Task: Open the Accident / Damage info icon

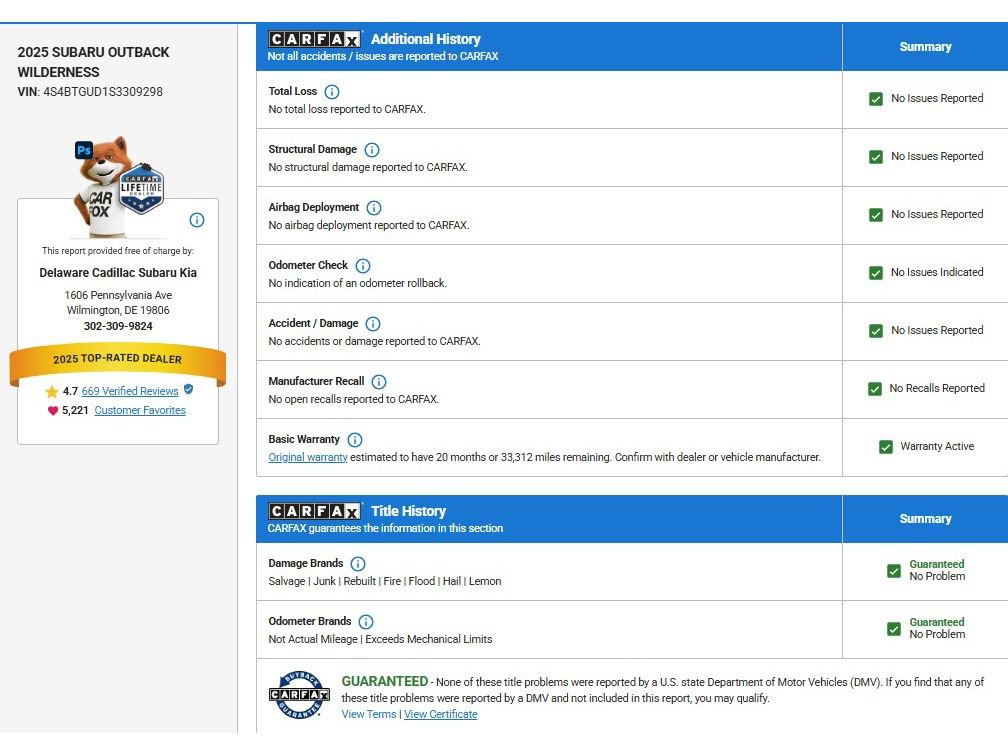Action: point(373,323)
